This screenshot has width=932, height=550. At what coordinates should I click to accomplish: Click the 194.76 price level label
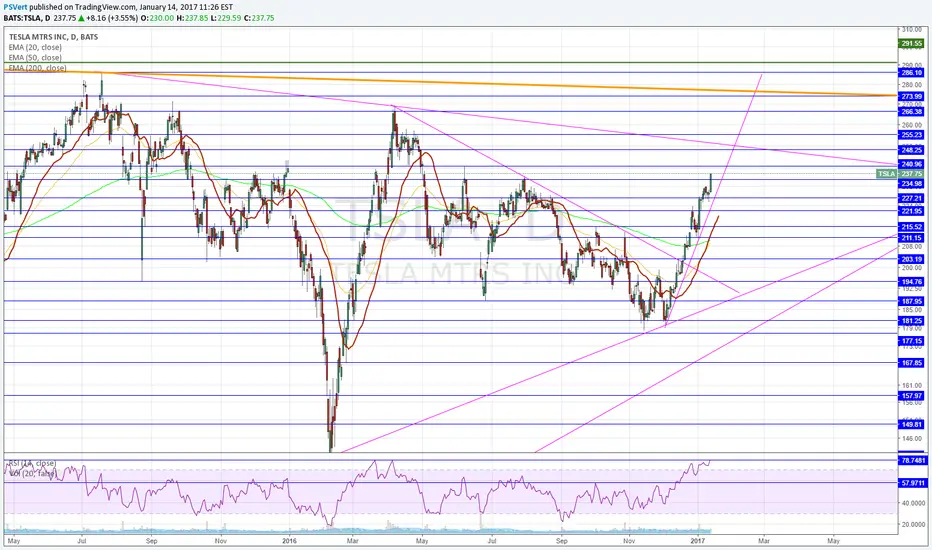coord(911,281)
